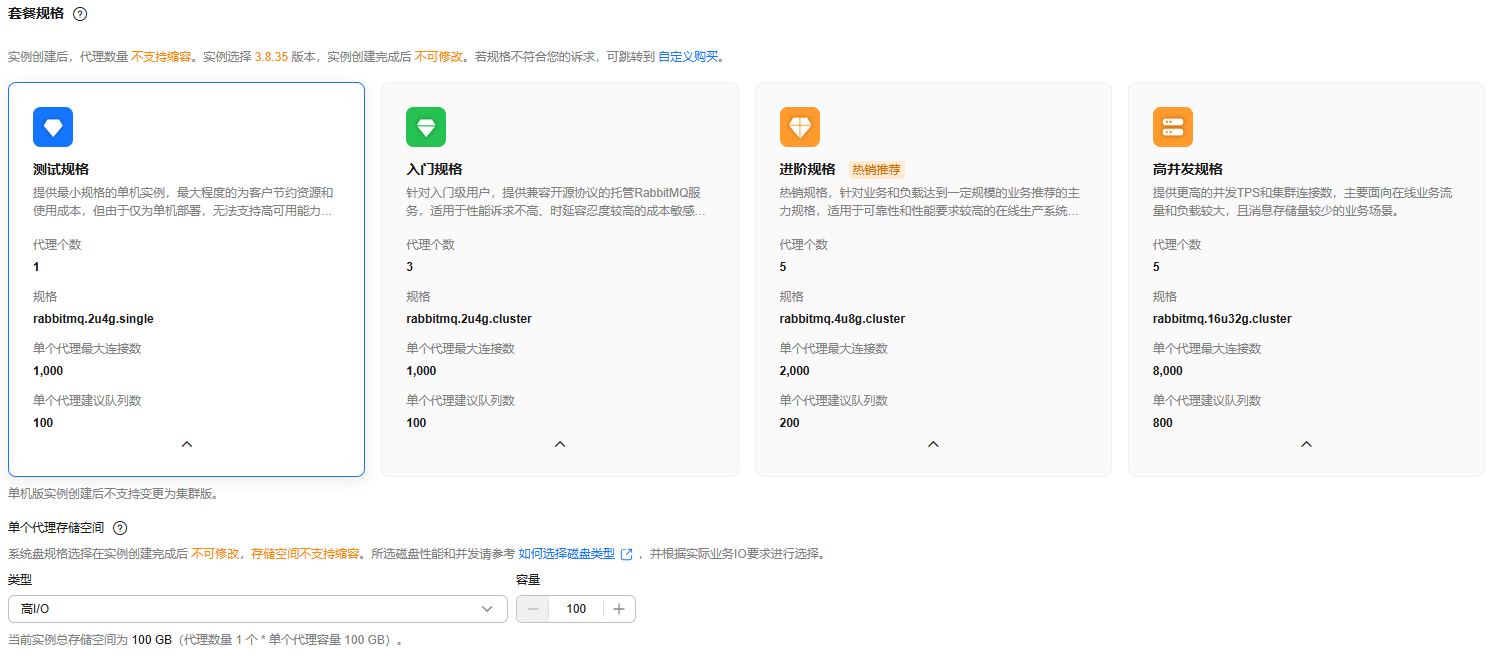Click broker count 3 in 入门规格
The width and height of the screenshot is (1498, 657).
pos(410,267)
